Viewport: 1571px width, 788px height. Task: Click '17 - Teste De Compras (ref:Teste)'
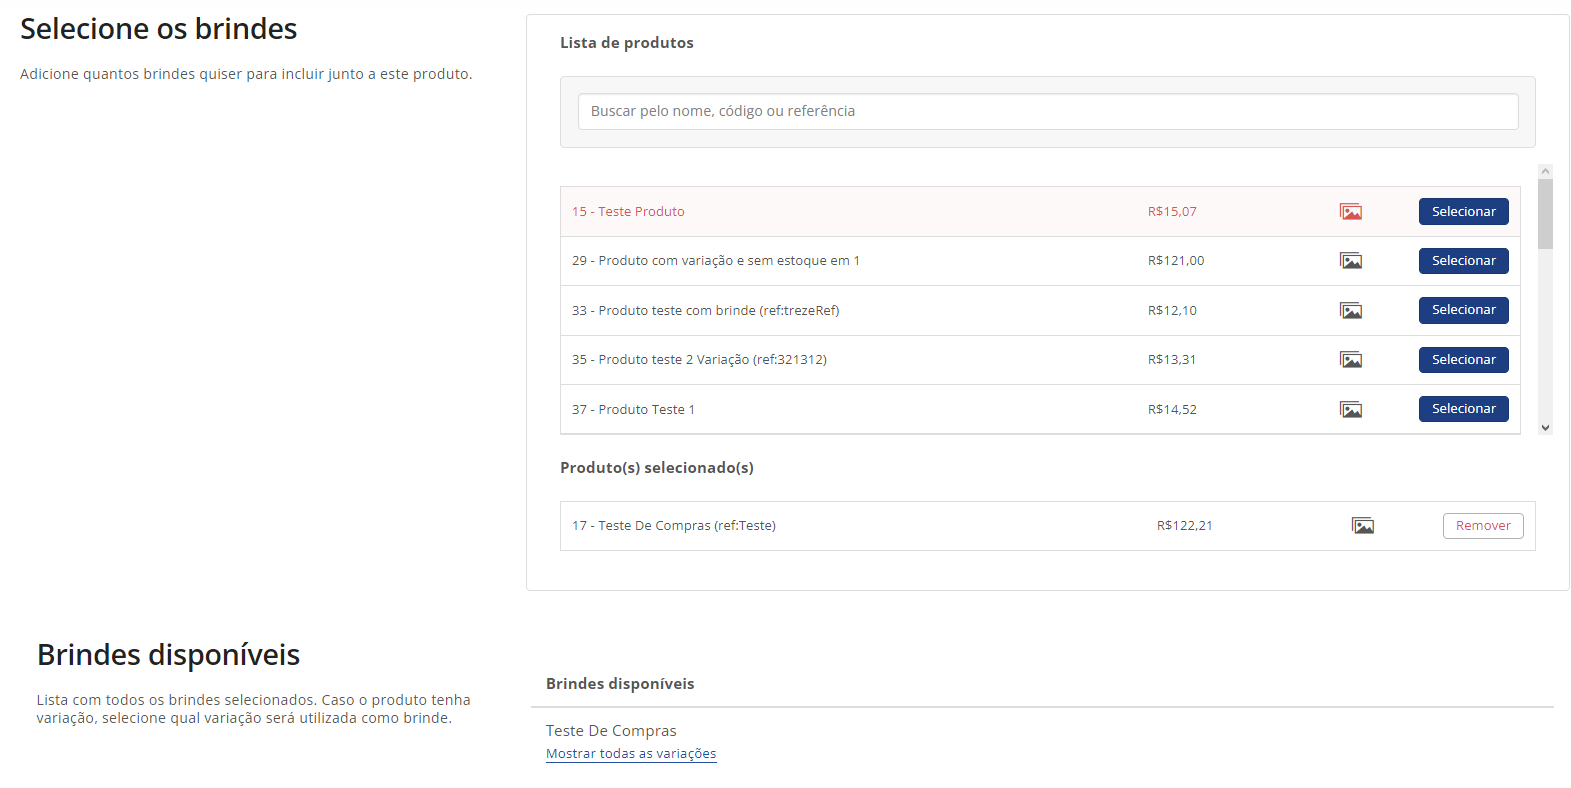(x=674, y=526)
